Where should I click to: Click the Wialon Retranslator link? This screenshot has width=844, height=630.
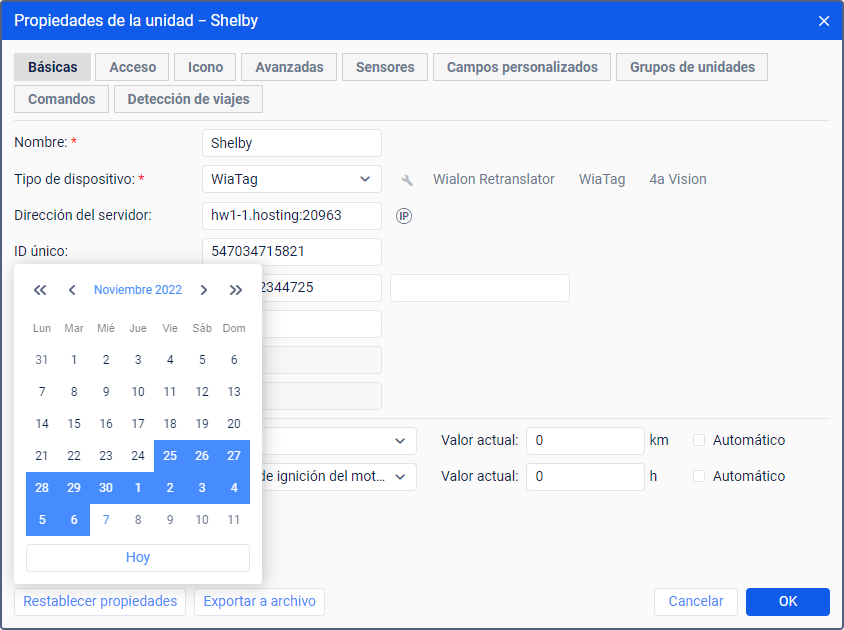494,180
